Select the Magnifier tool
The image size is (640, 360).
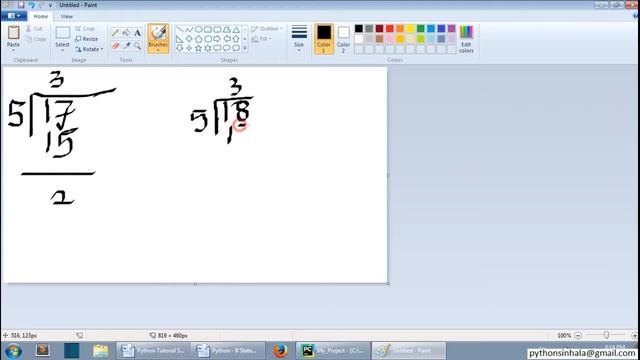(138, 46)
